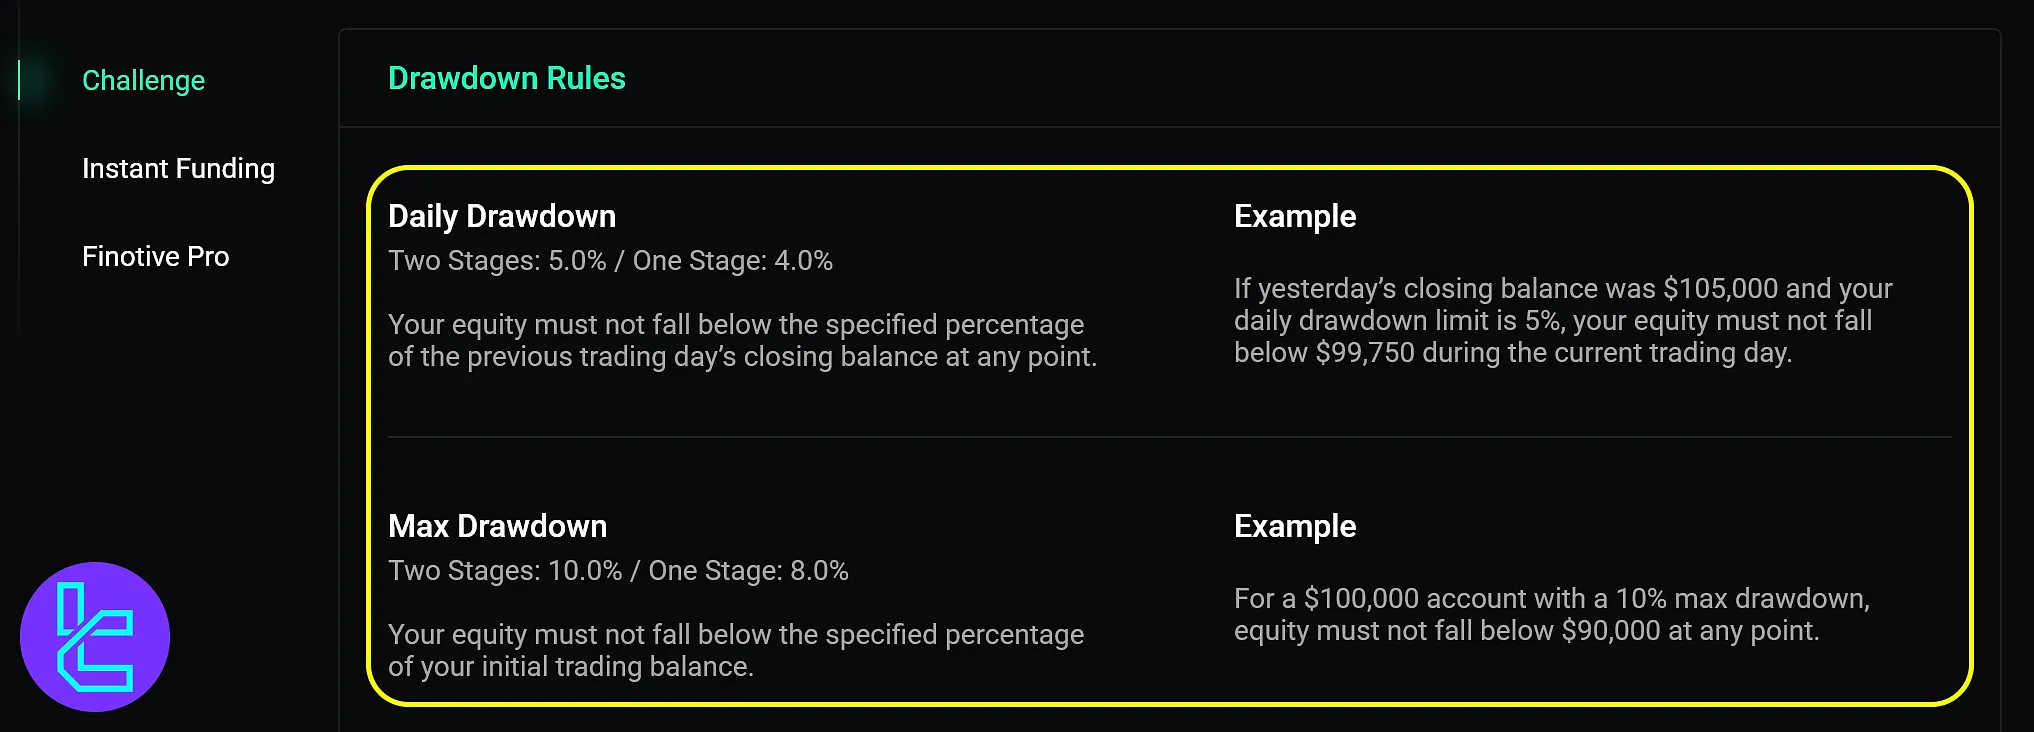Click the $105,000 closing balance example text

click(1562, 289)
